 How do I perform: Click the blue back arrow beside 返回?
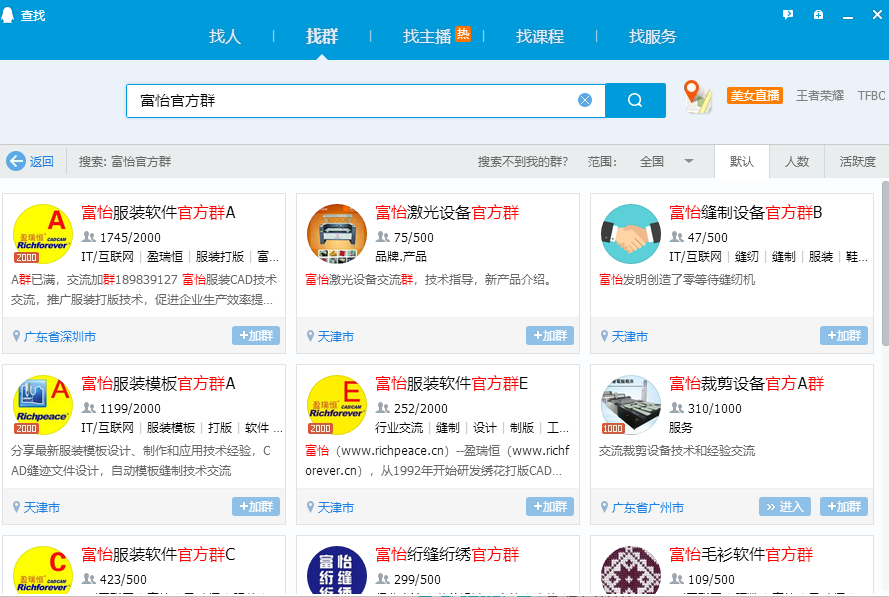point(16,161)
